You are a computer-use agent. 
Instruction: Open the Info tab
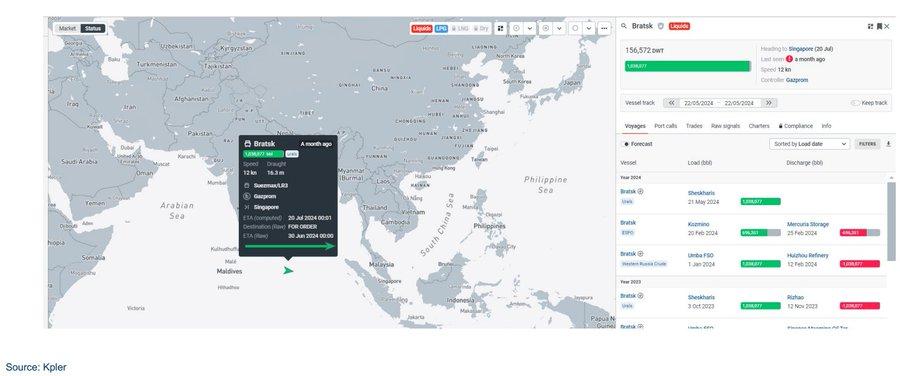pos(826,126)
